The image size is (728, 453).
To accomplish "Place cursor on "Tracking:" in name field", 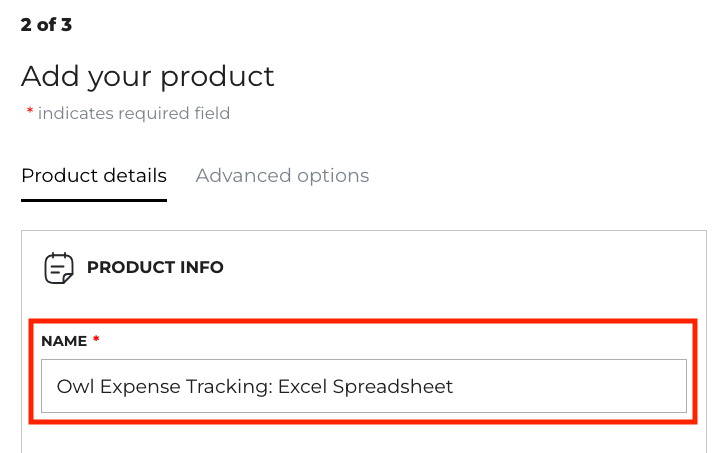I will (220, 386).
